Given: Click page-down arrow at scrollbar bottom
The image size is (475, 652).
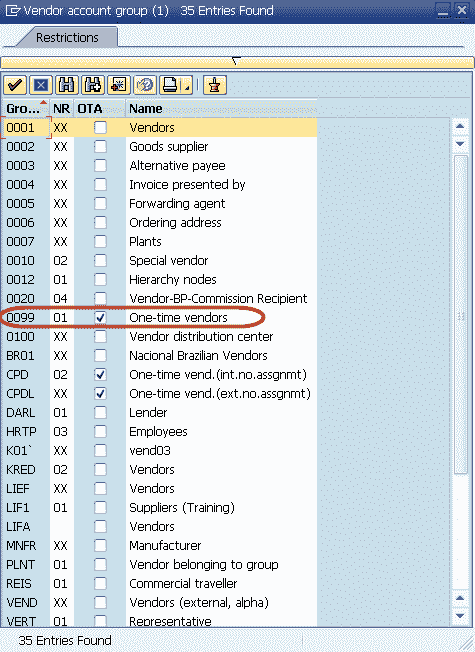Looking at the screenshot, I should pyautogui.click(x=460, y=616).
